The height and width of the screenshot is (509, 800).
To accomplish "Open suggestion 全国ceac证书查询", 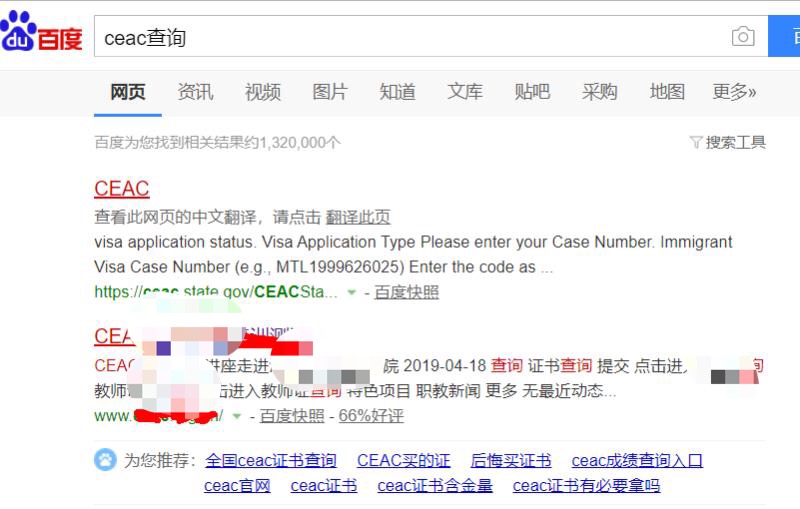I will coord(271,460).
